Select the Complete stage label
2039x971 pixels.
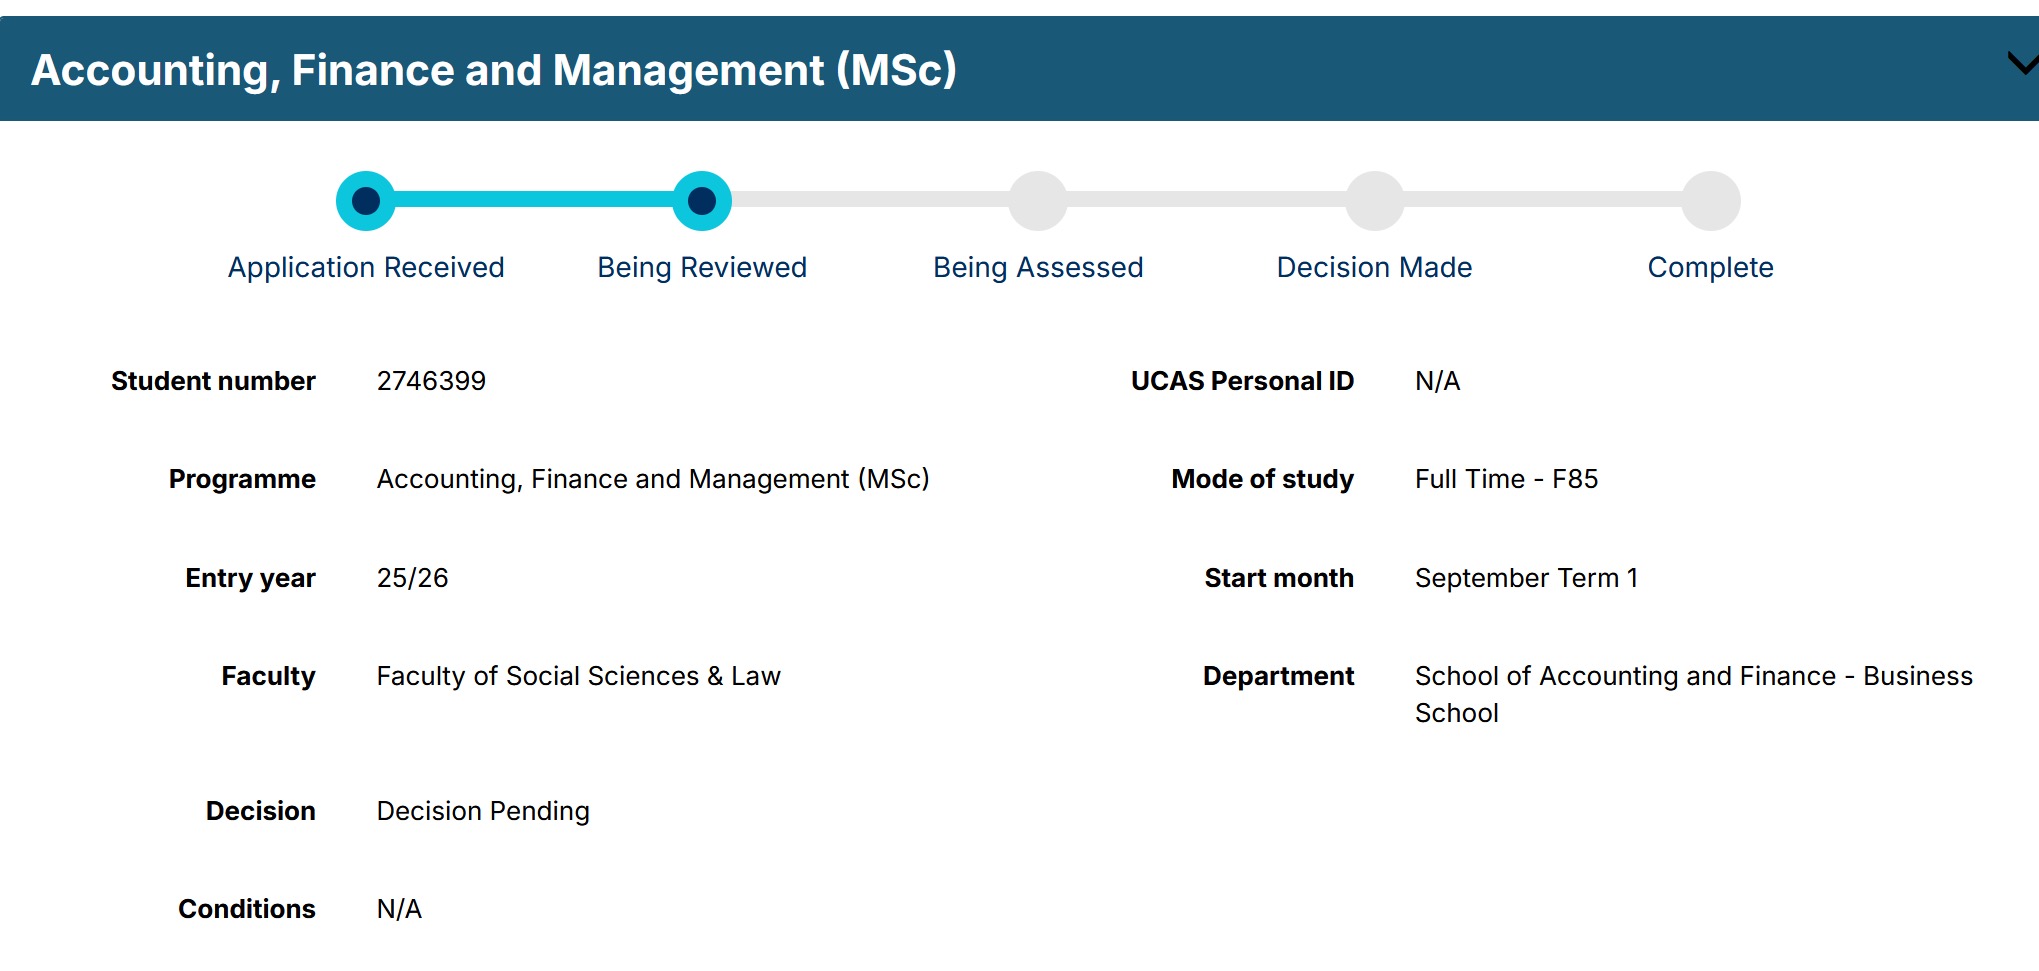point(1710,268)
